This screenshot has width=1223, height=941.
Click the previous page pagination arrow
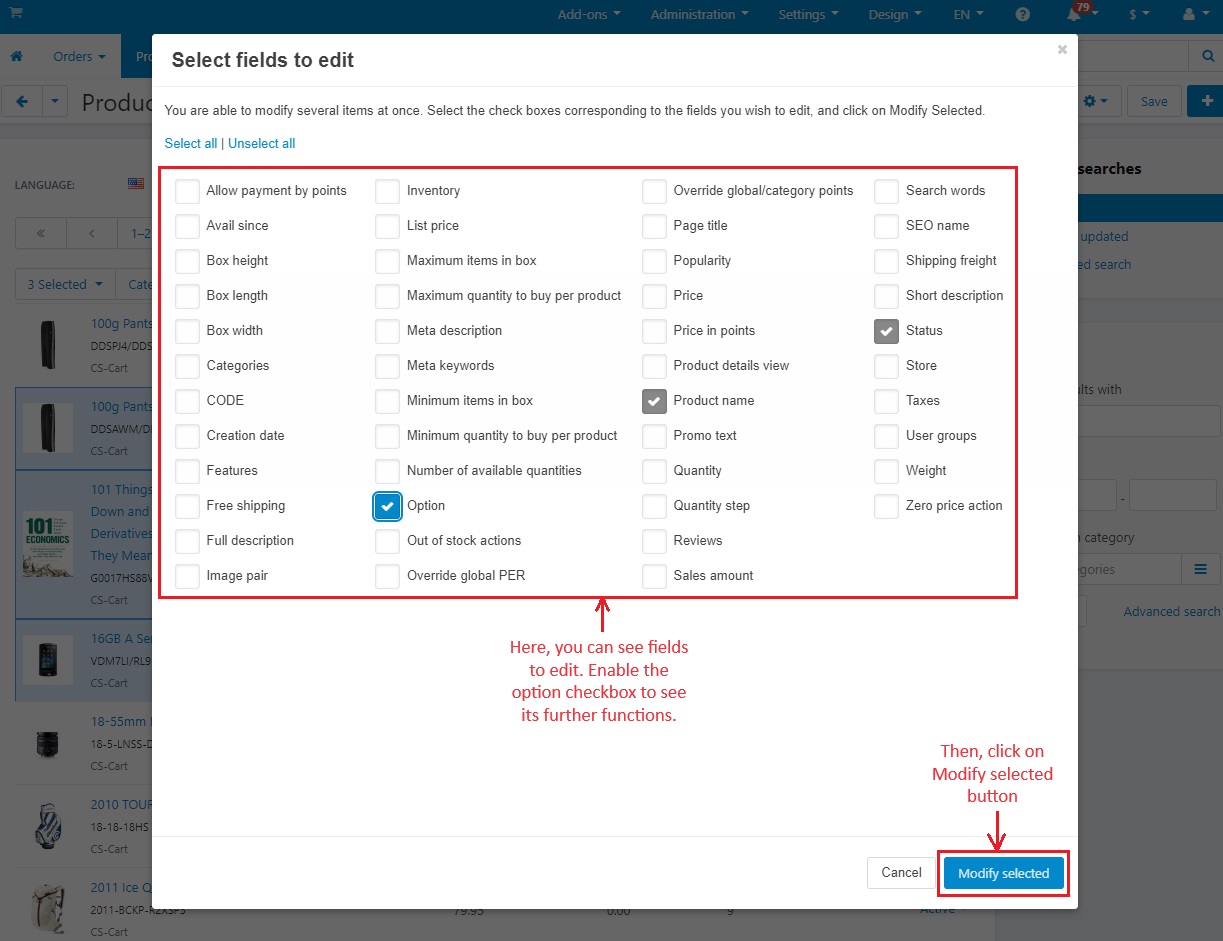point(92,233)
